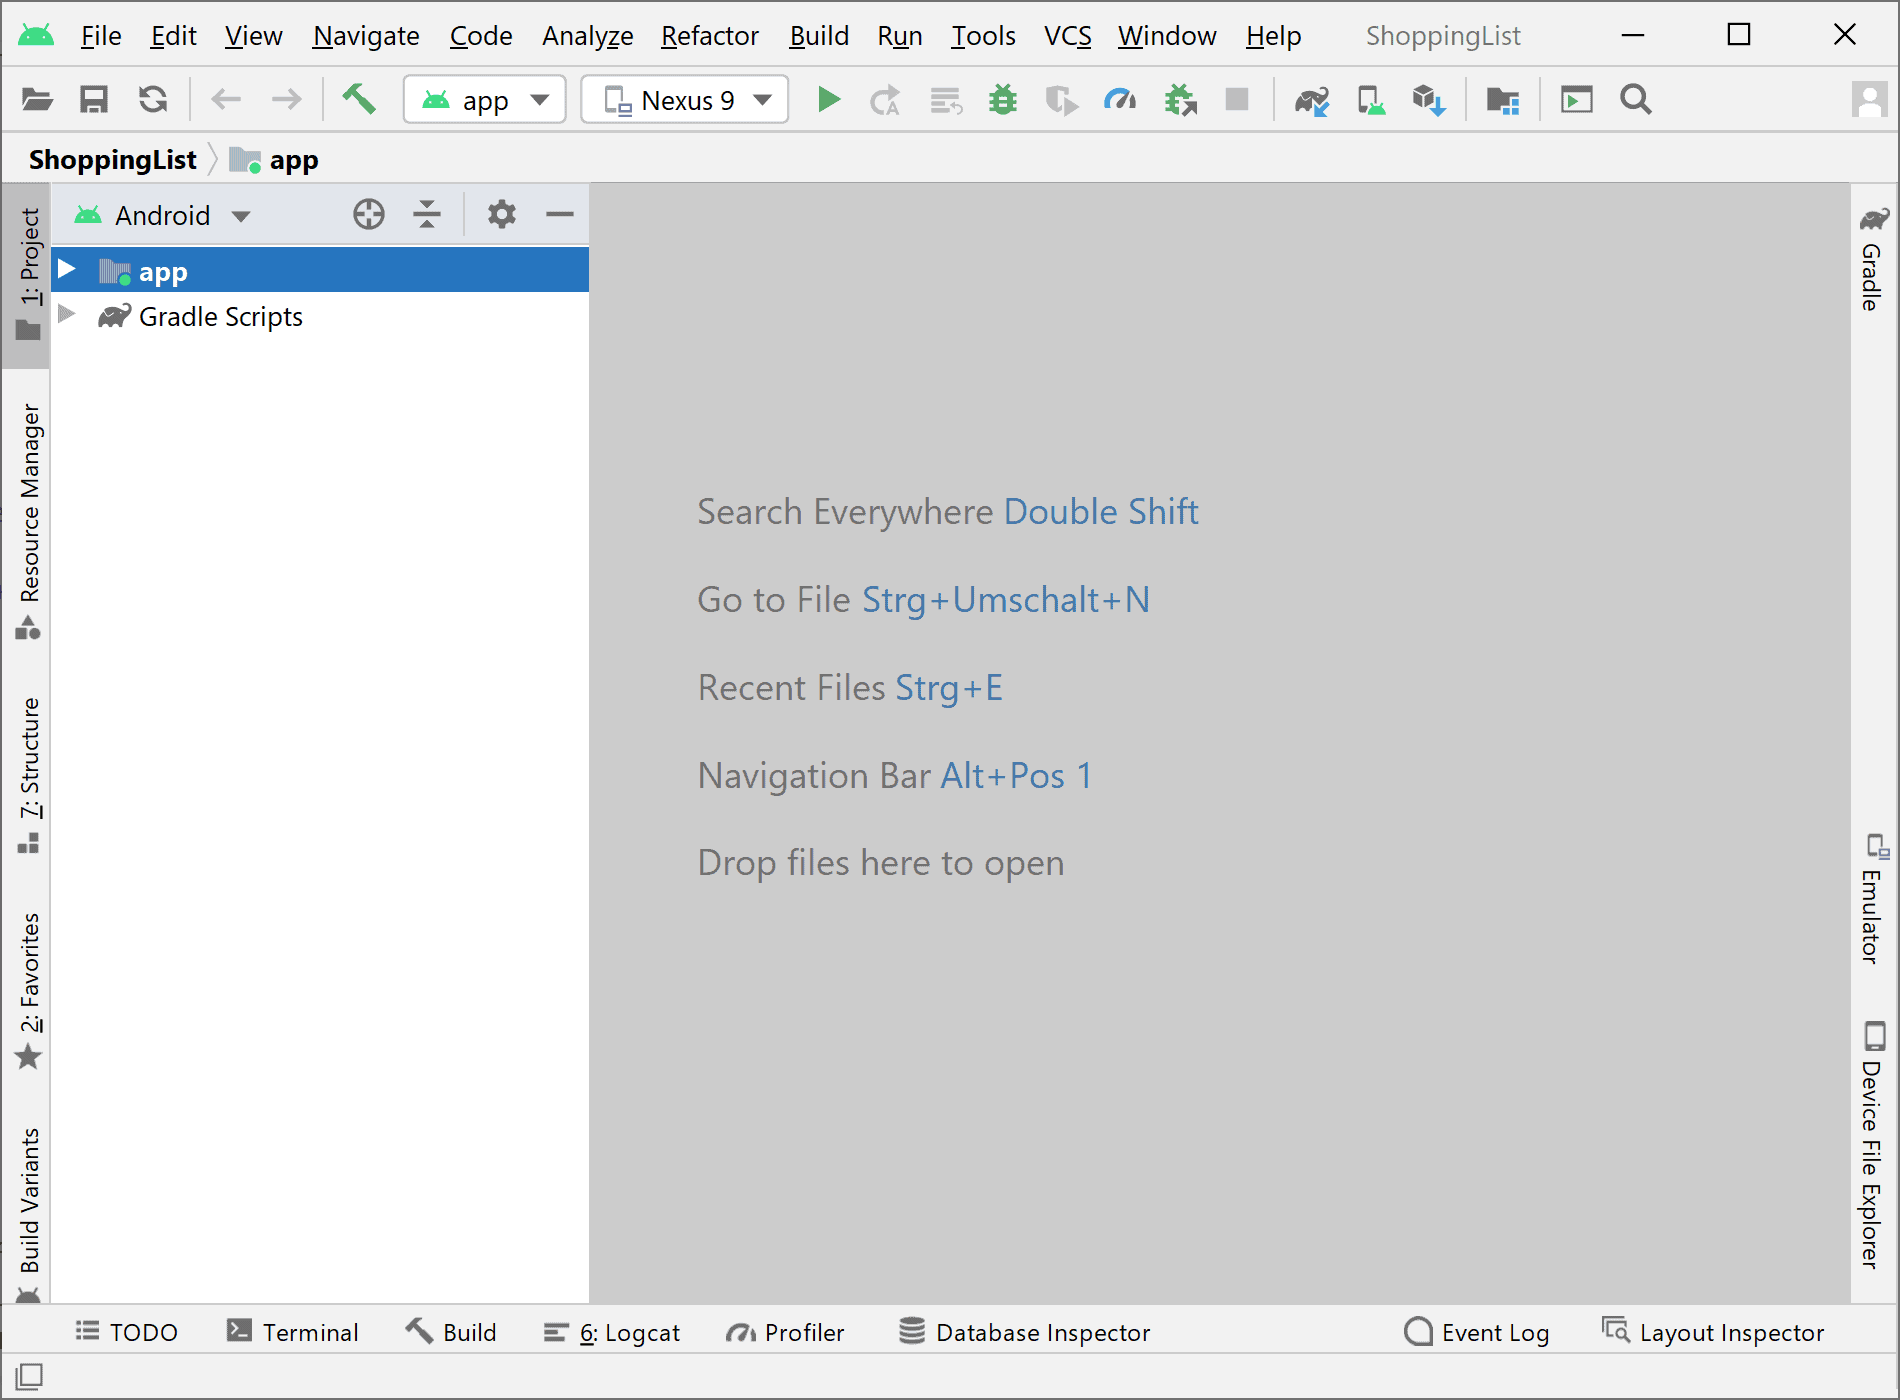Click ShoppingList in the navigation breadcrumb
1900x1400 pixels.
(113, 160)
